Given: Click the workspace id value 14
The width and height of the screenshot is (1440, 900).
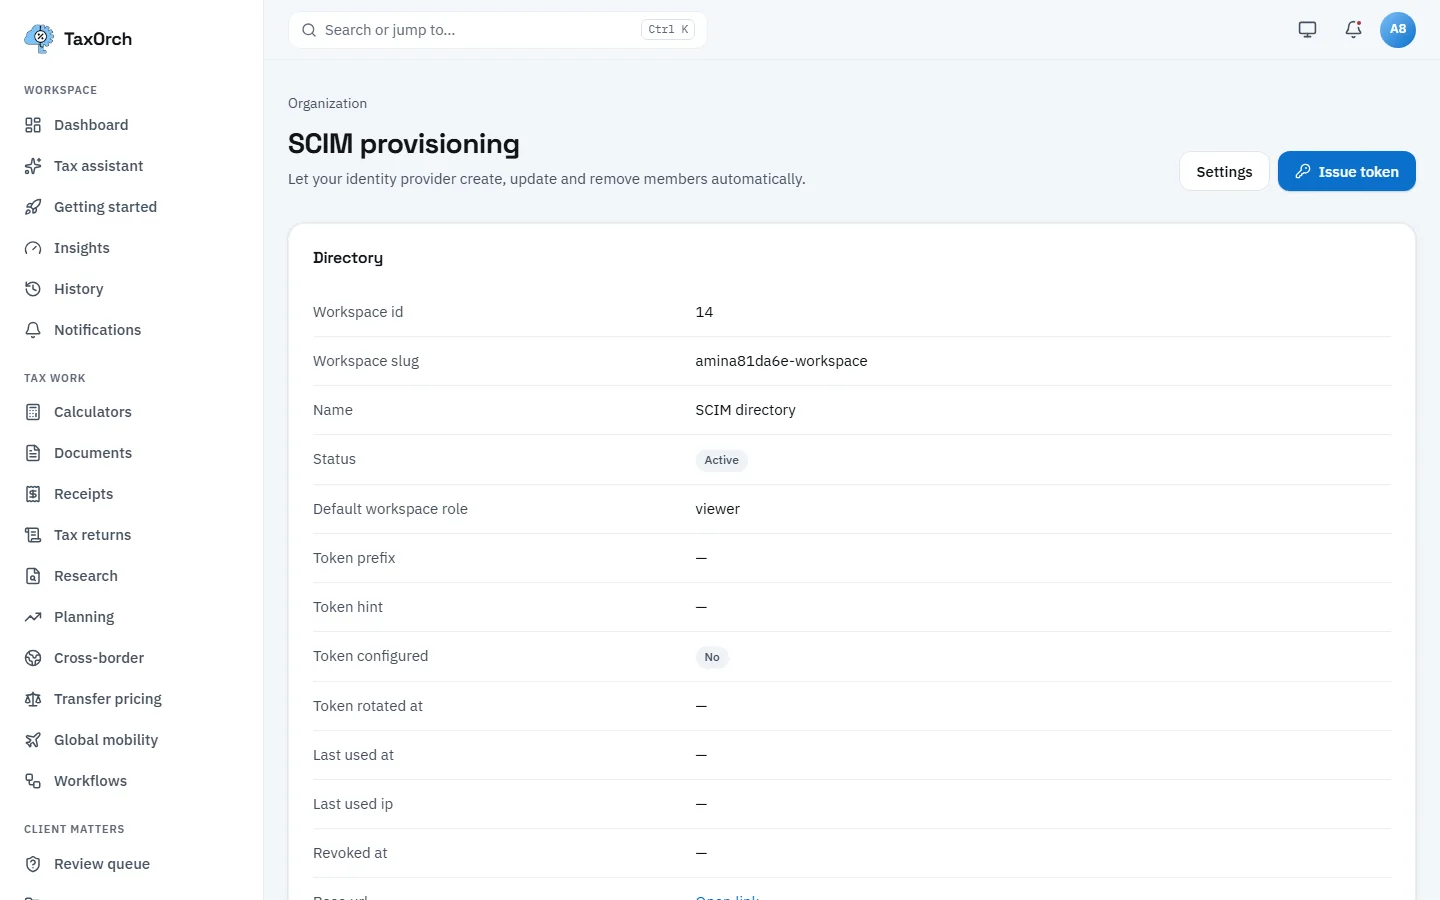Looking at the screenshot, I should 704,312.
